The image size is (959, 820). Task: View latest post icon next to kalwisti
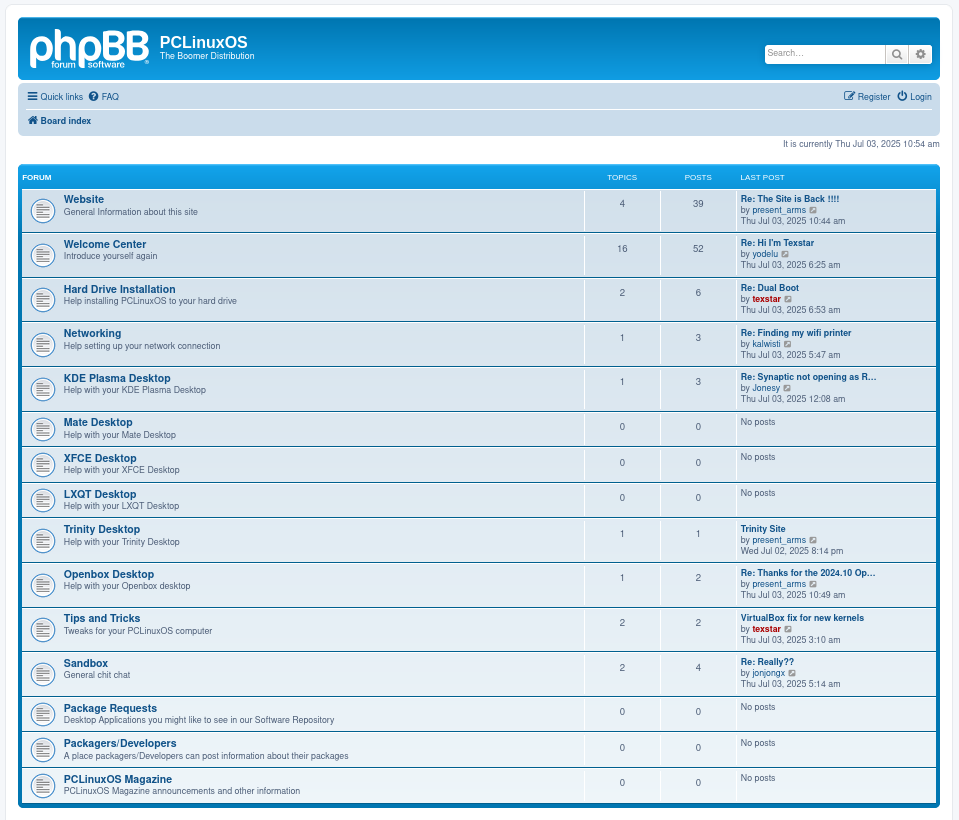coord(788,344)
